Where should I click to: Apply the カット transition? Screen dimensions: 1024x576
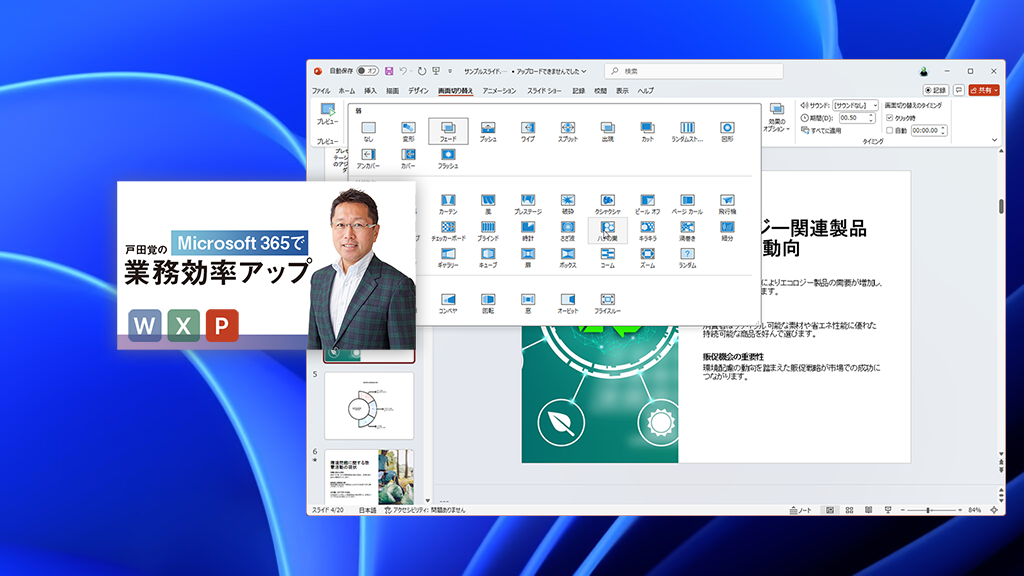tap(647, 131)
